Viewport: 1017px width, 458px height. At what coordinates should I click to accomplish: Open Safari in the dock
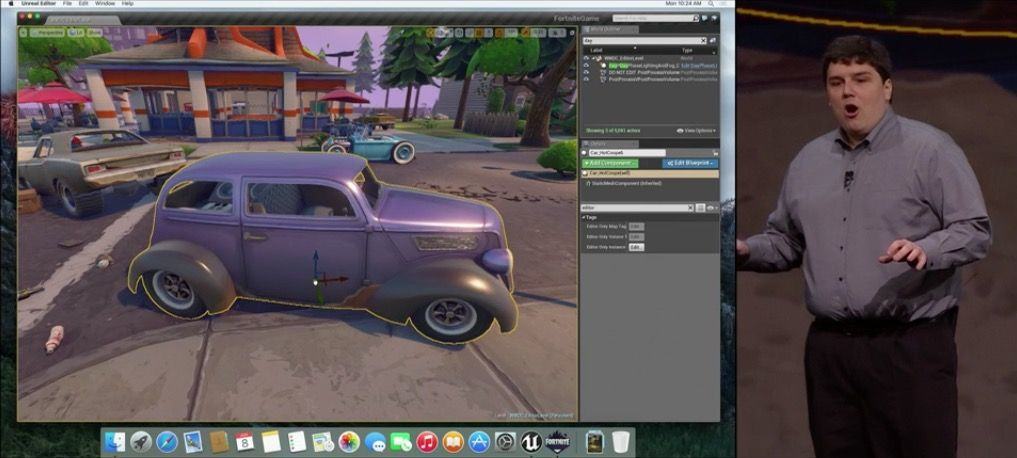coord(166,440)
